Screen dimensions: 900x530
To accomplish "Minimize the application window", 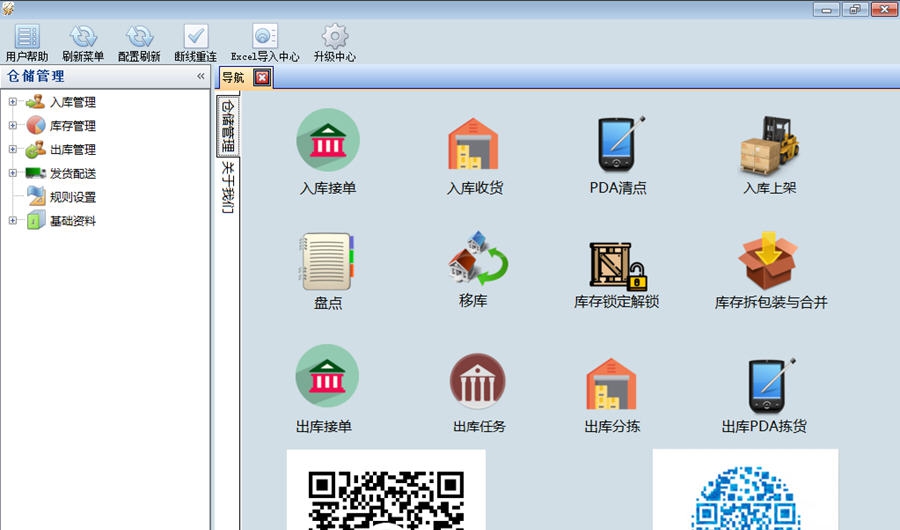I will point(827,9).
